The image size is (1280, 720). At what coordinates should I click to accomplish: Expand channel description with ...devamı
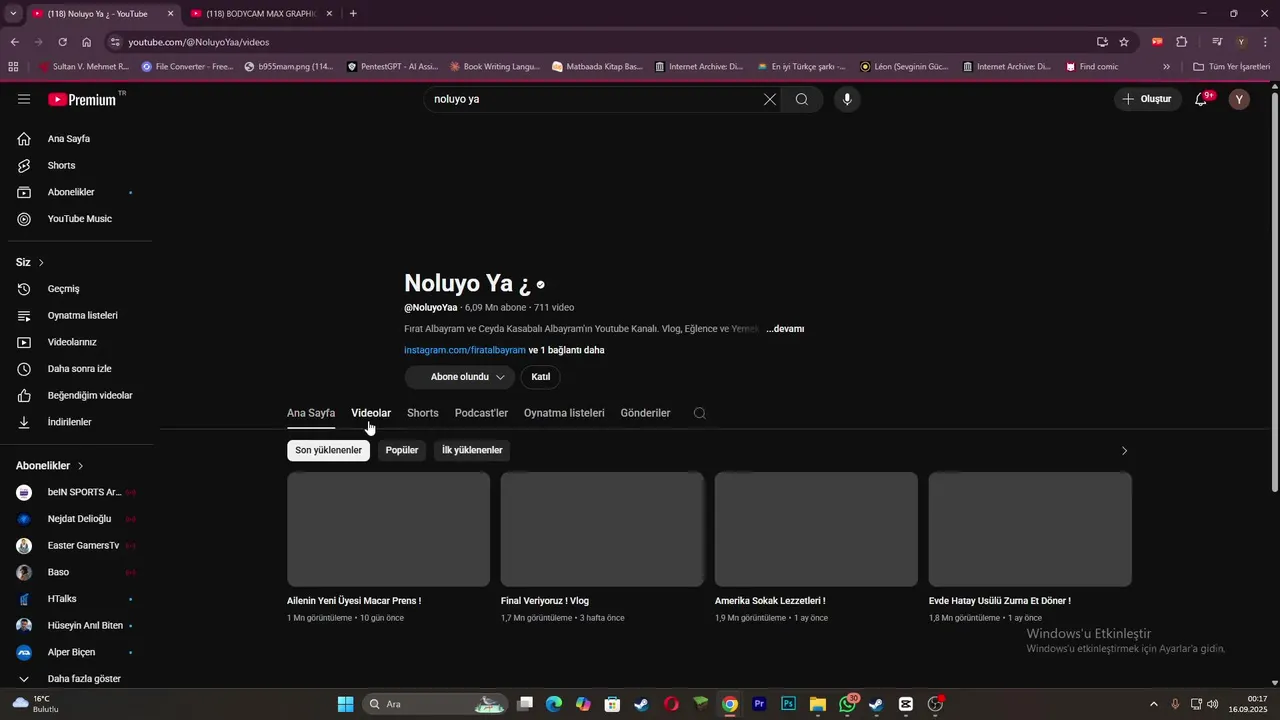tap(785, 329)
